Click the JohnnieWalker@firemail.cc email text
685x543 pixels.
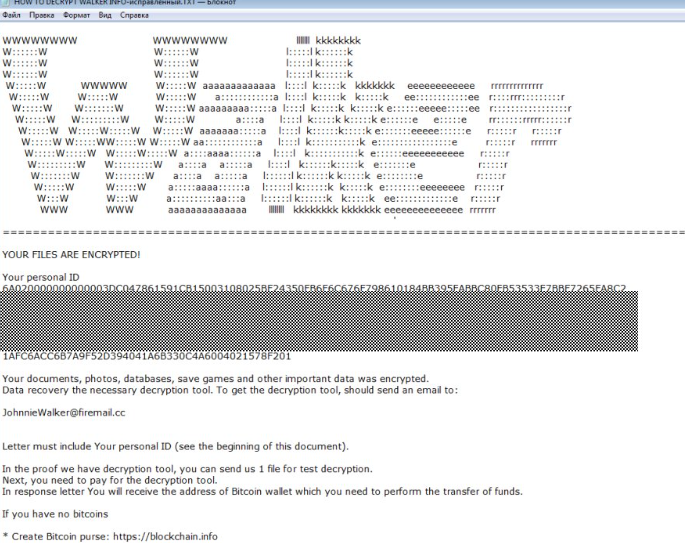click(64, 413)
